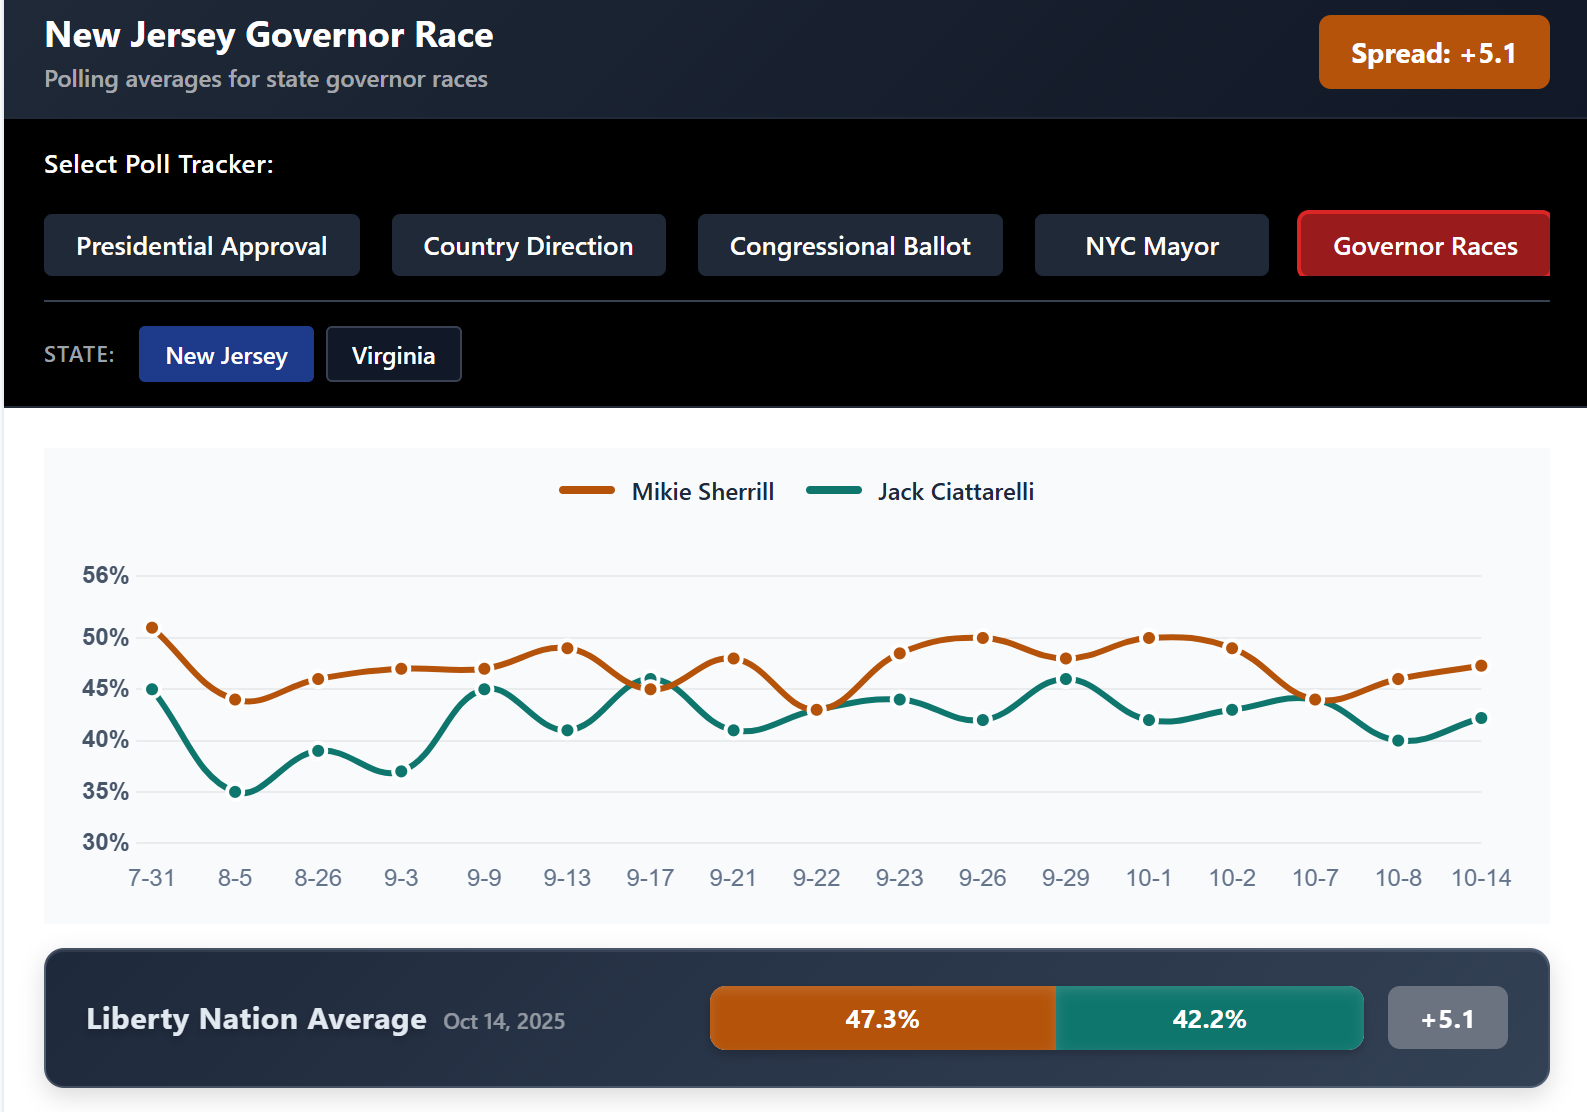Open the NYC Mayor poll tracker

click(x=1151, y=246)
